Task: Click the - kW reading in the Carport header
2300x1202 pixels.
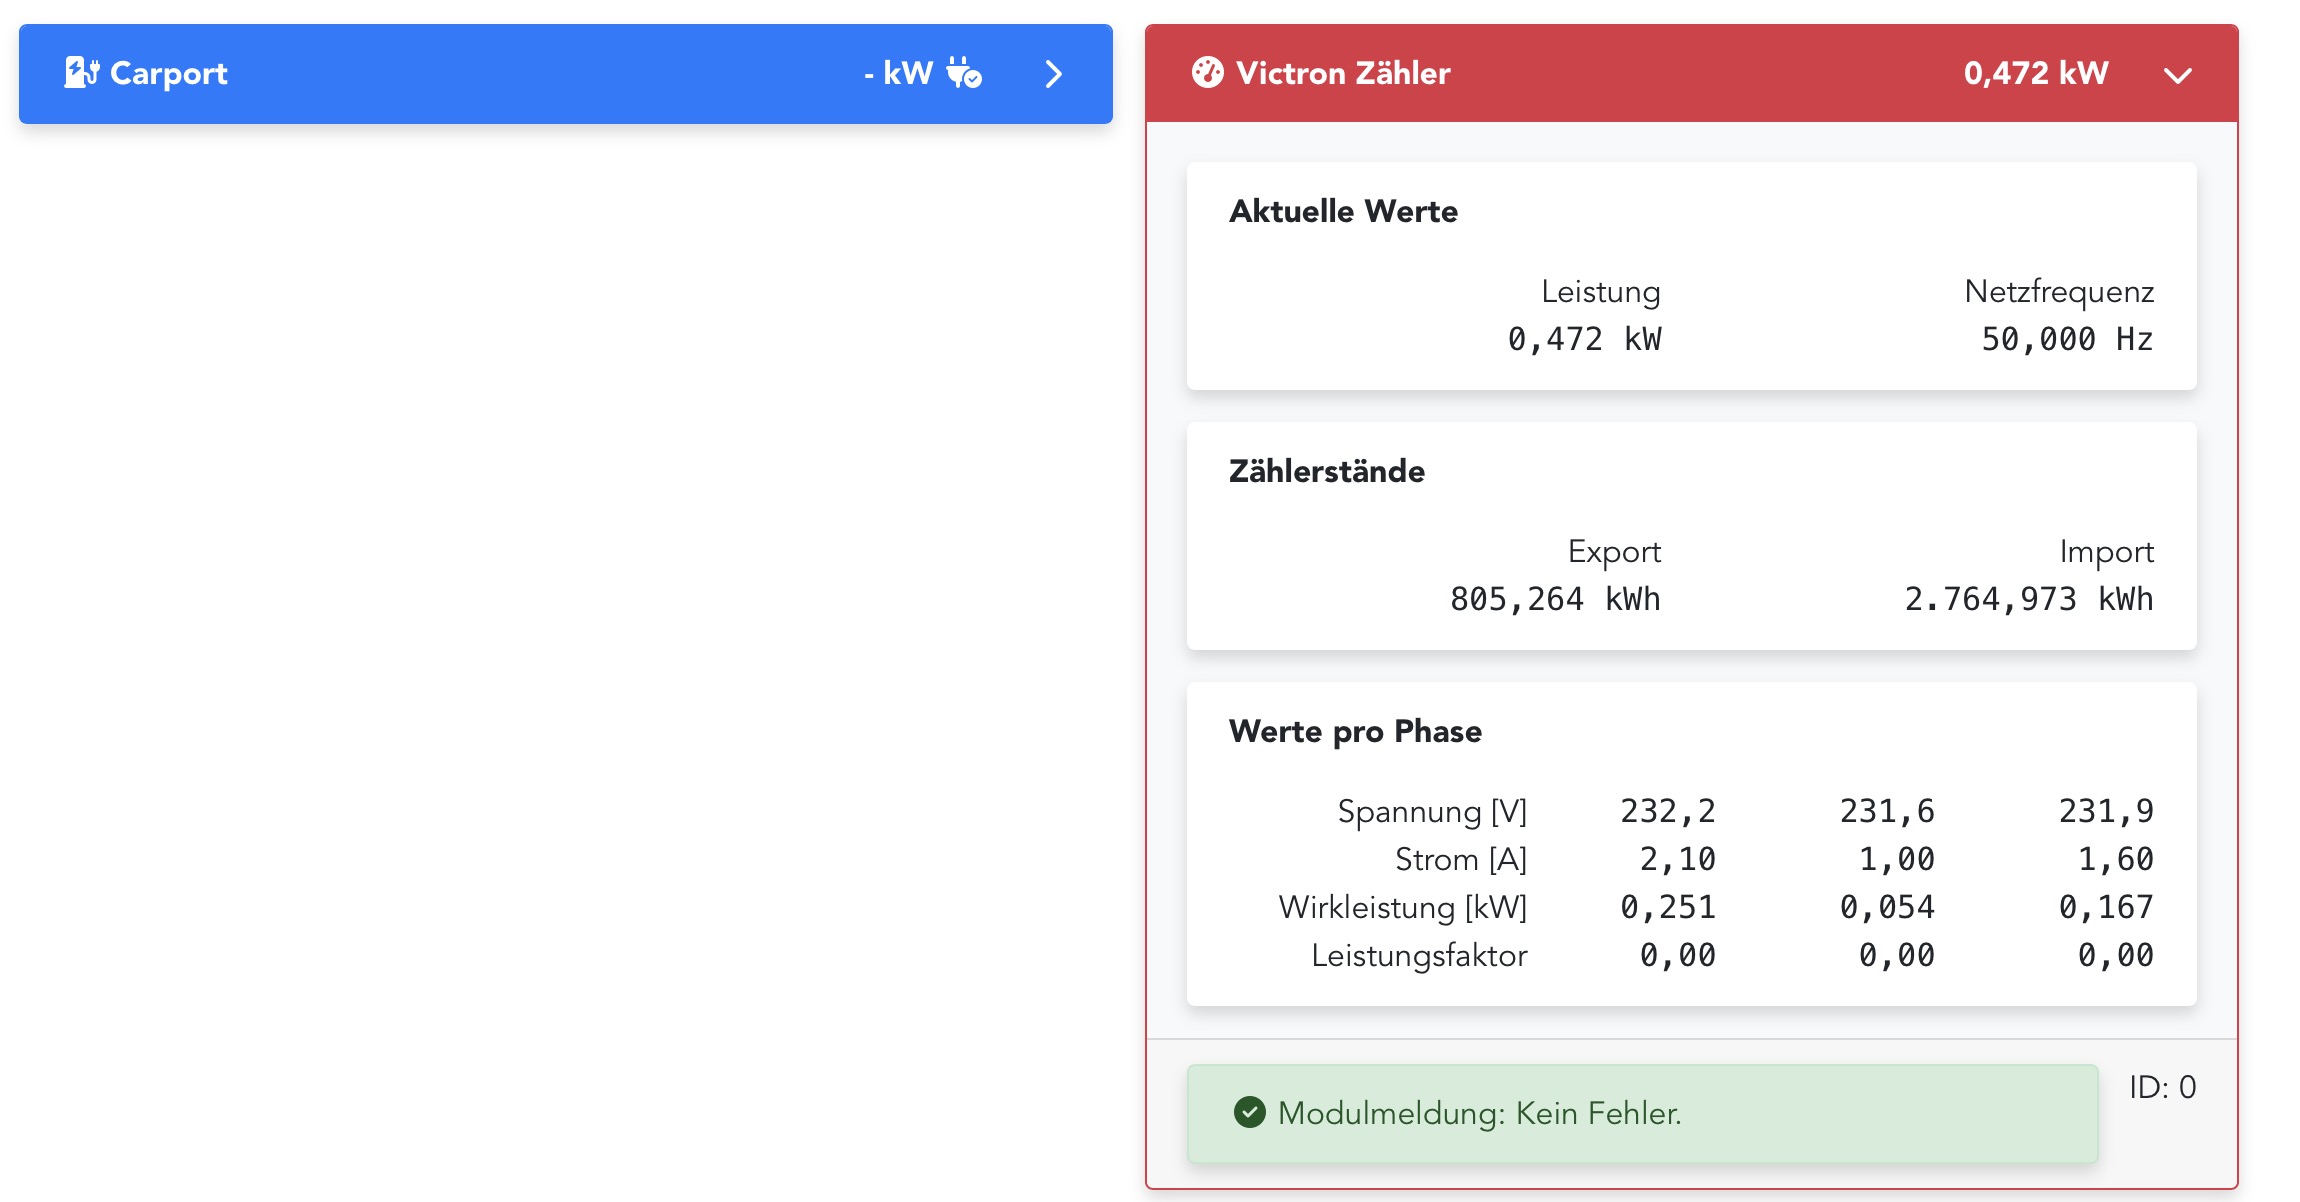Action: [898, 73]
